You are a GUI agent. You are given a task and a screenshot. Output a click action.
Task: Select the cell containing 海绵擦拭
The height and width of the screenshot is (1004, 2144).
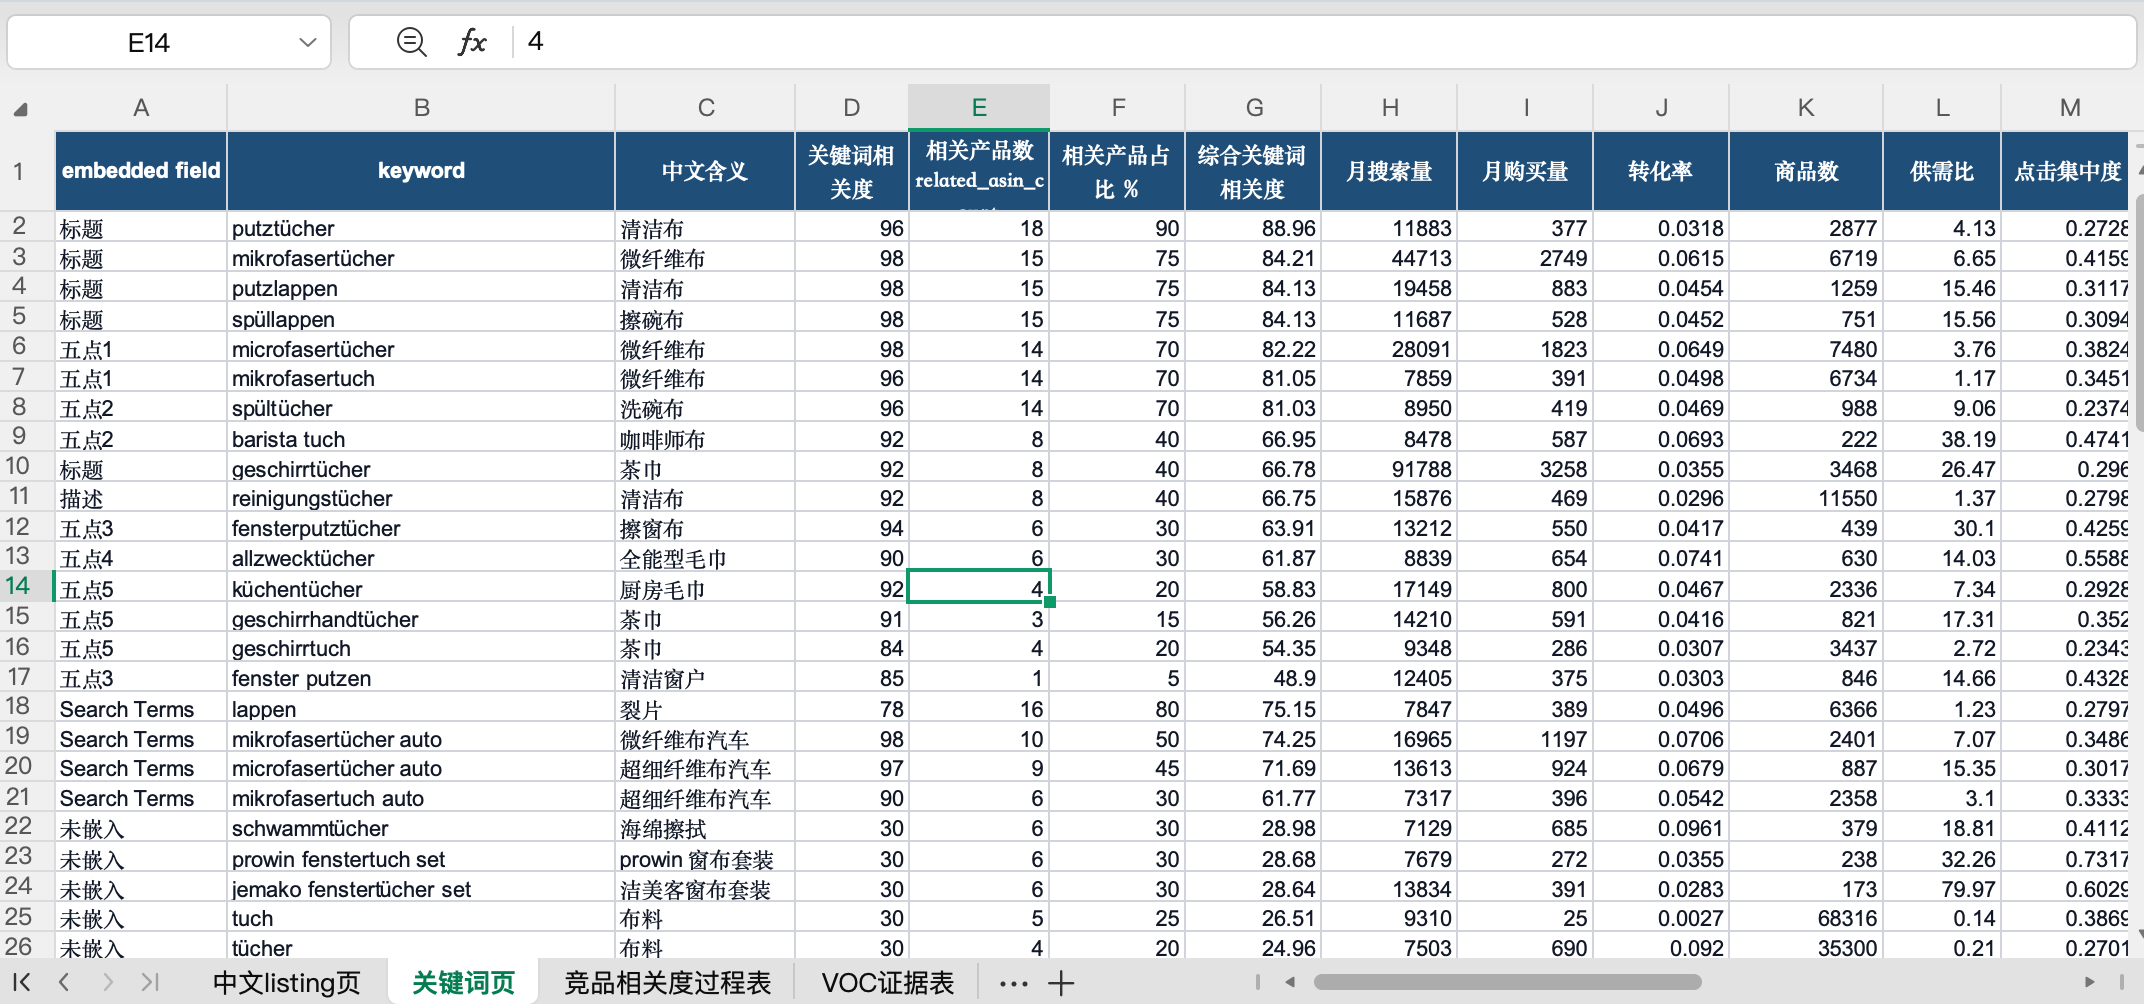click(705, 828)
